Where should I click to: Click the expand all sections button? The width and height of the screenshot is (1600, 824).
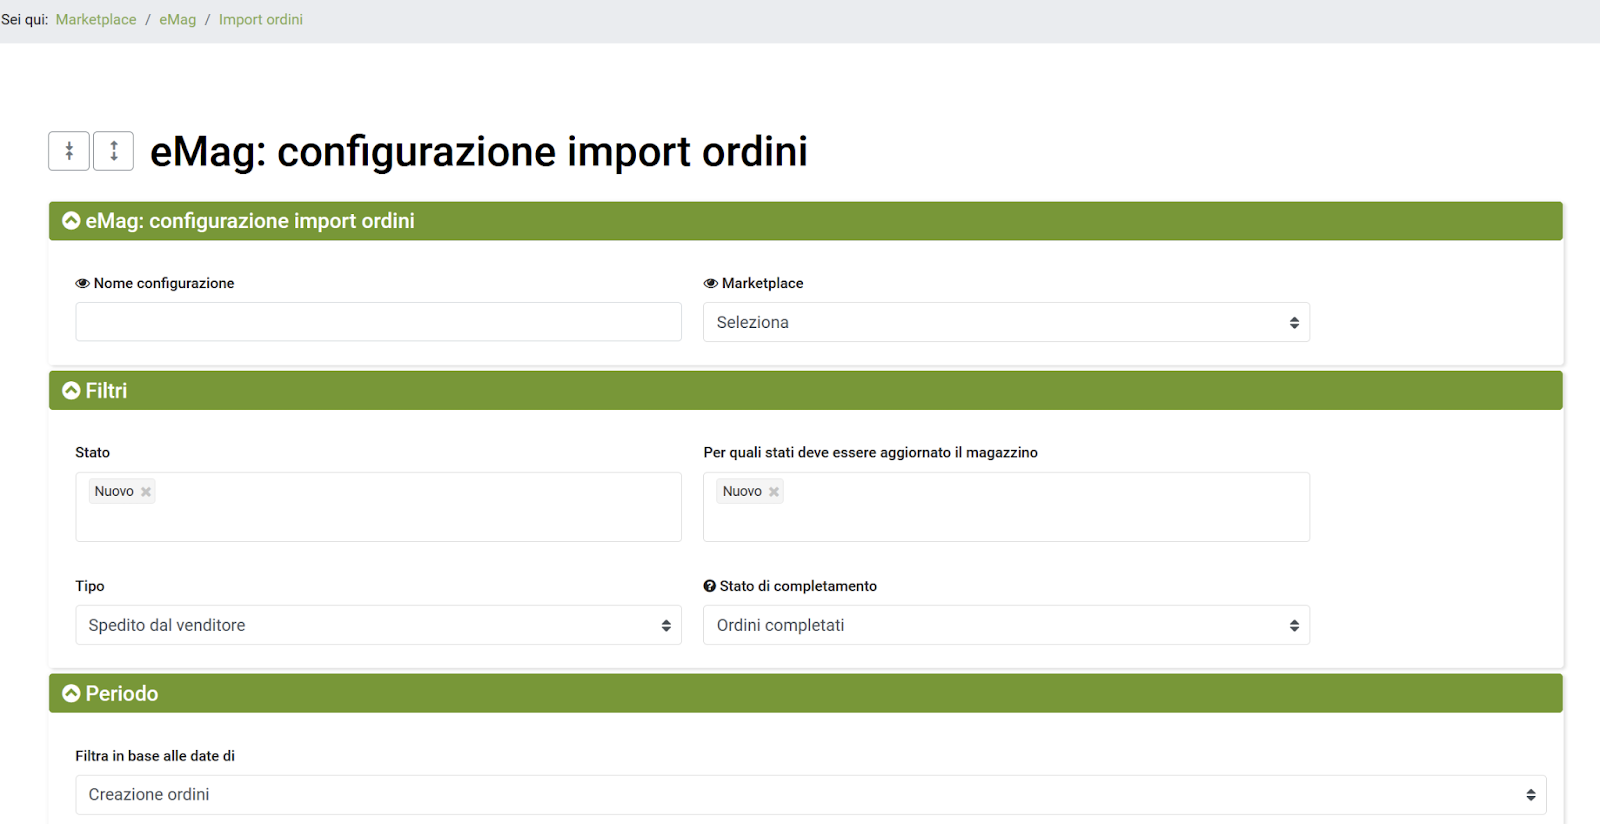pos(113,151)
